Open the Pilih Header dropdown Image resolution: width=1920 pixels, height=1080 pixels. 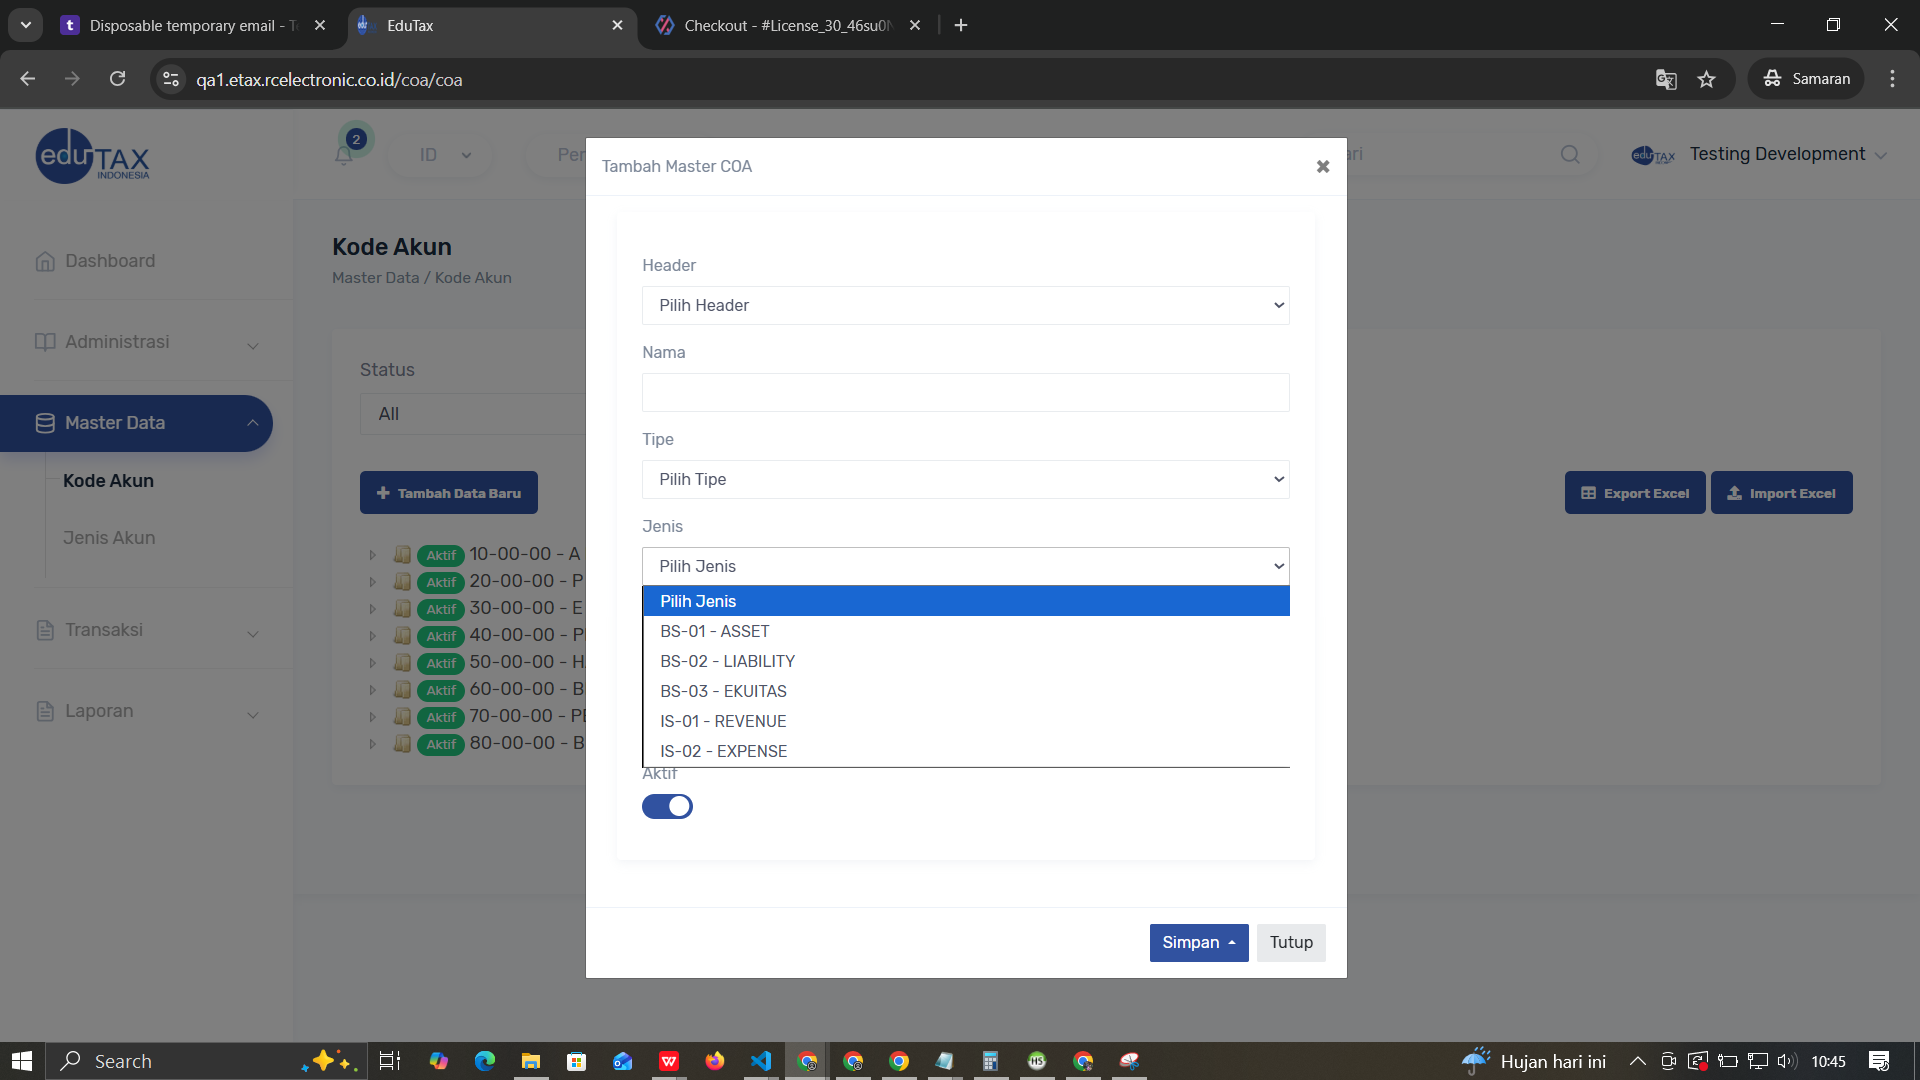click(965, 305)
